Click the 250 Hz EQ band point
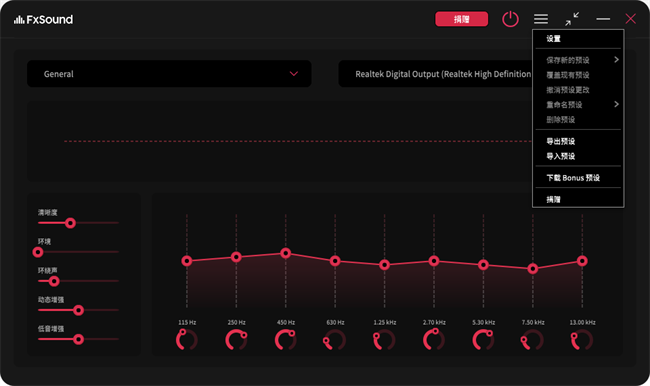650x386 pixels. point(236,257)
